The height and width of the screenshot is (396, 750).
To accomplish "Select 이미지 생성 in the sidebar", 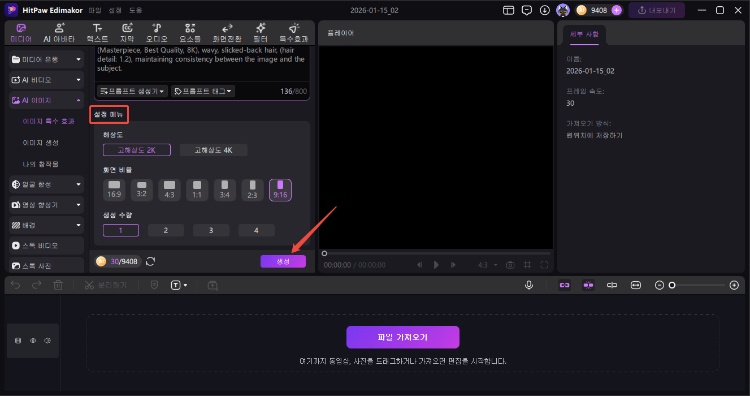I will (41, 143).
